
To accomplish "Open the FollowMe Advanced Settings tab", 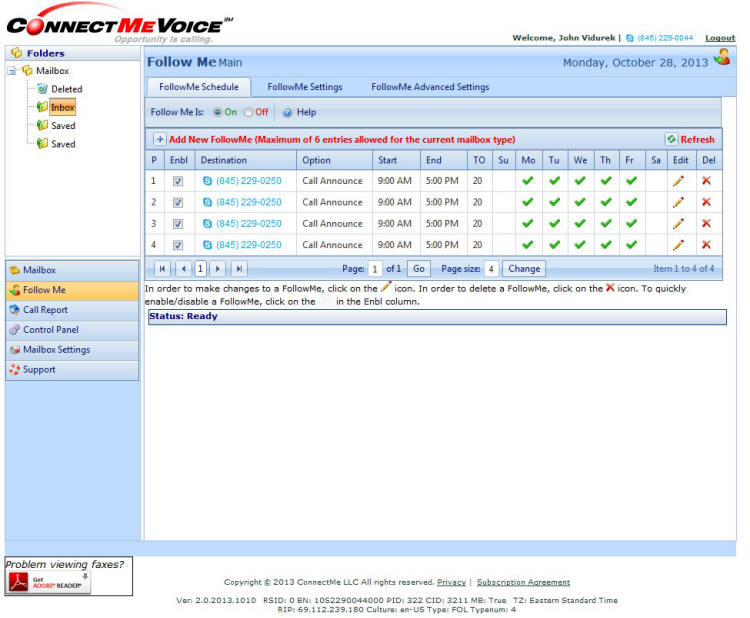I will coord(430,87).
